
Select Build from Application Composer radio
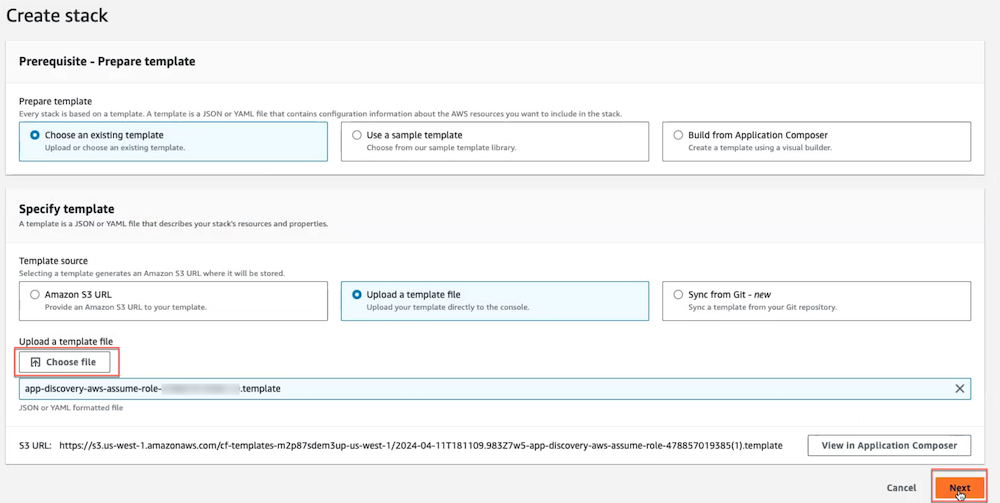tap(678, 135)
